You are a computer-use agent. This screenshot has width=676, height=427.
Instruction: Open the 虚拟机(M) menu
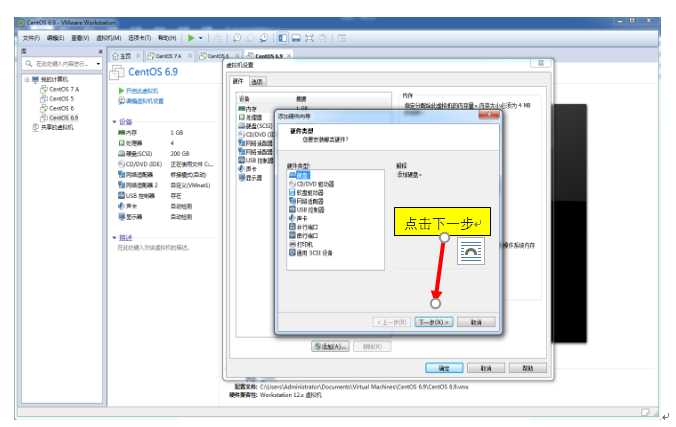[109, 38]
